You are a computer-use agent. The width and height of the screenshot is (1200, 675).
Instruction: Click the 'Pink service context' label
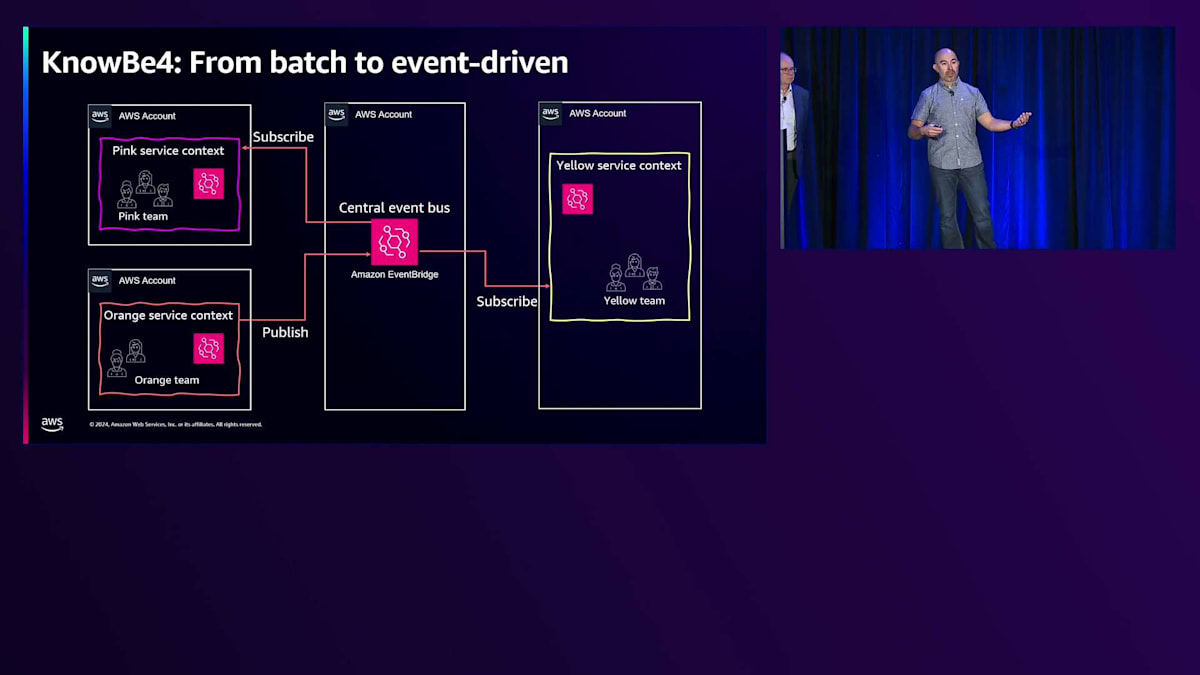pyautogui.click(x=168, y=151)
